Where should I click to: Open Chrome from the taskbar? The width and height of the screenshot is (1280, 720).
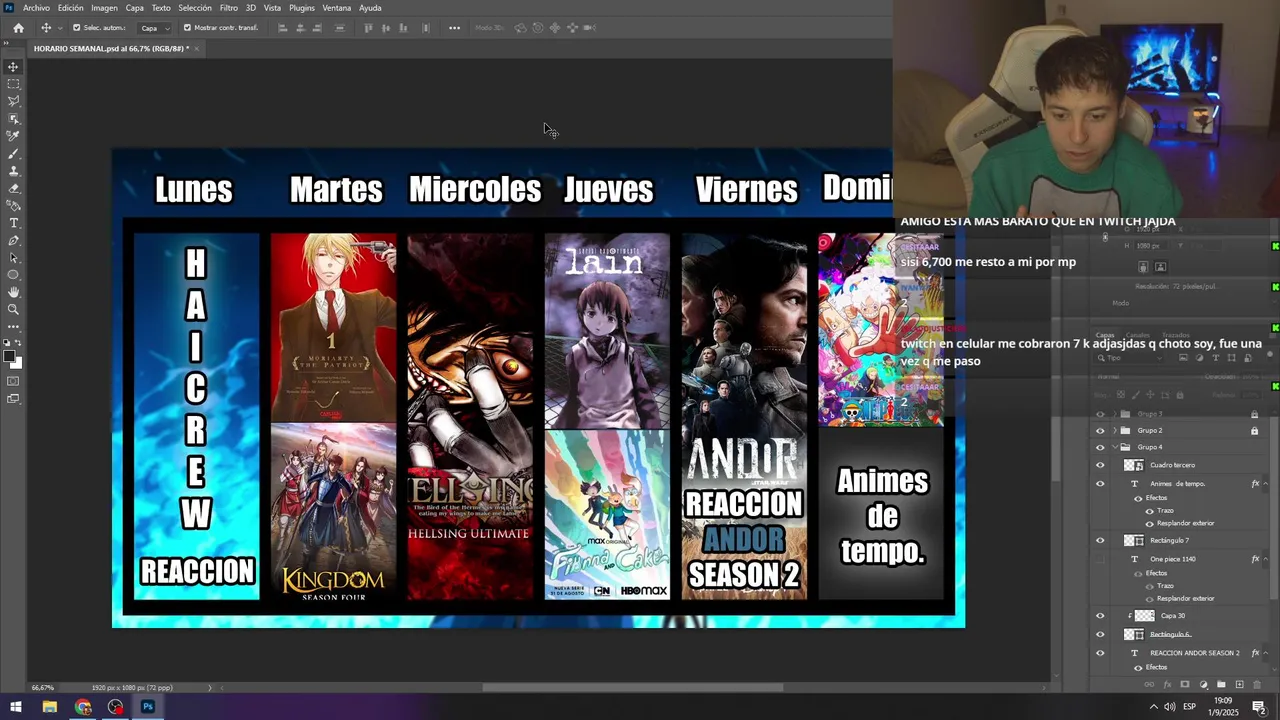(83, 707)
